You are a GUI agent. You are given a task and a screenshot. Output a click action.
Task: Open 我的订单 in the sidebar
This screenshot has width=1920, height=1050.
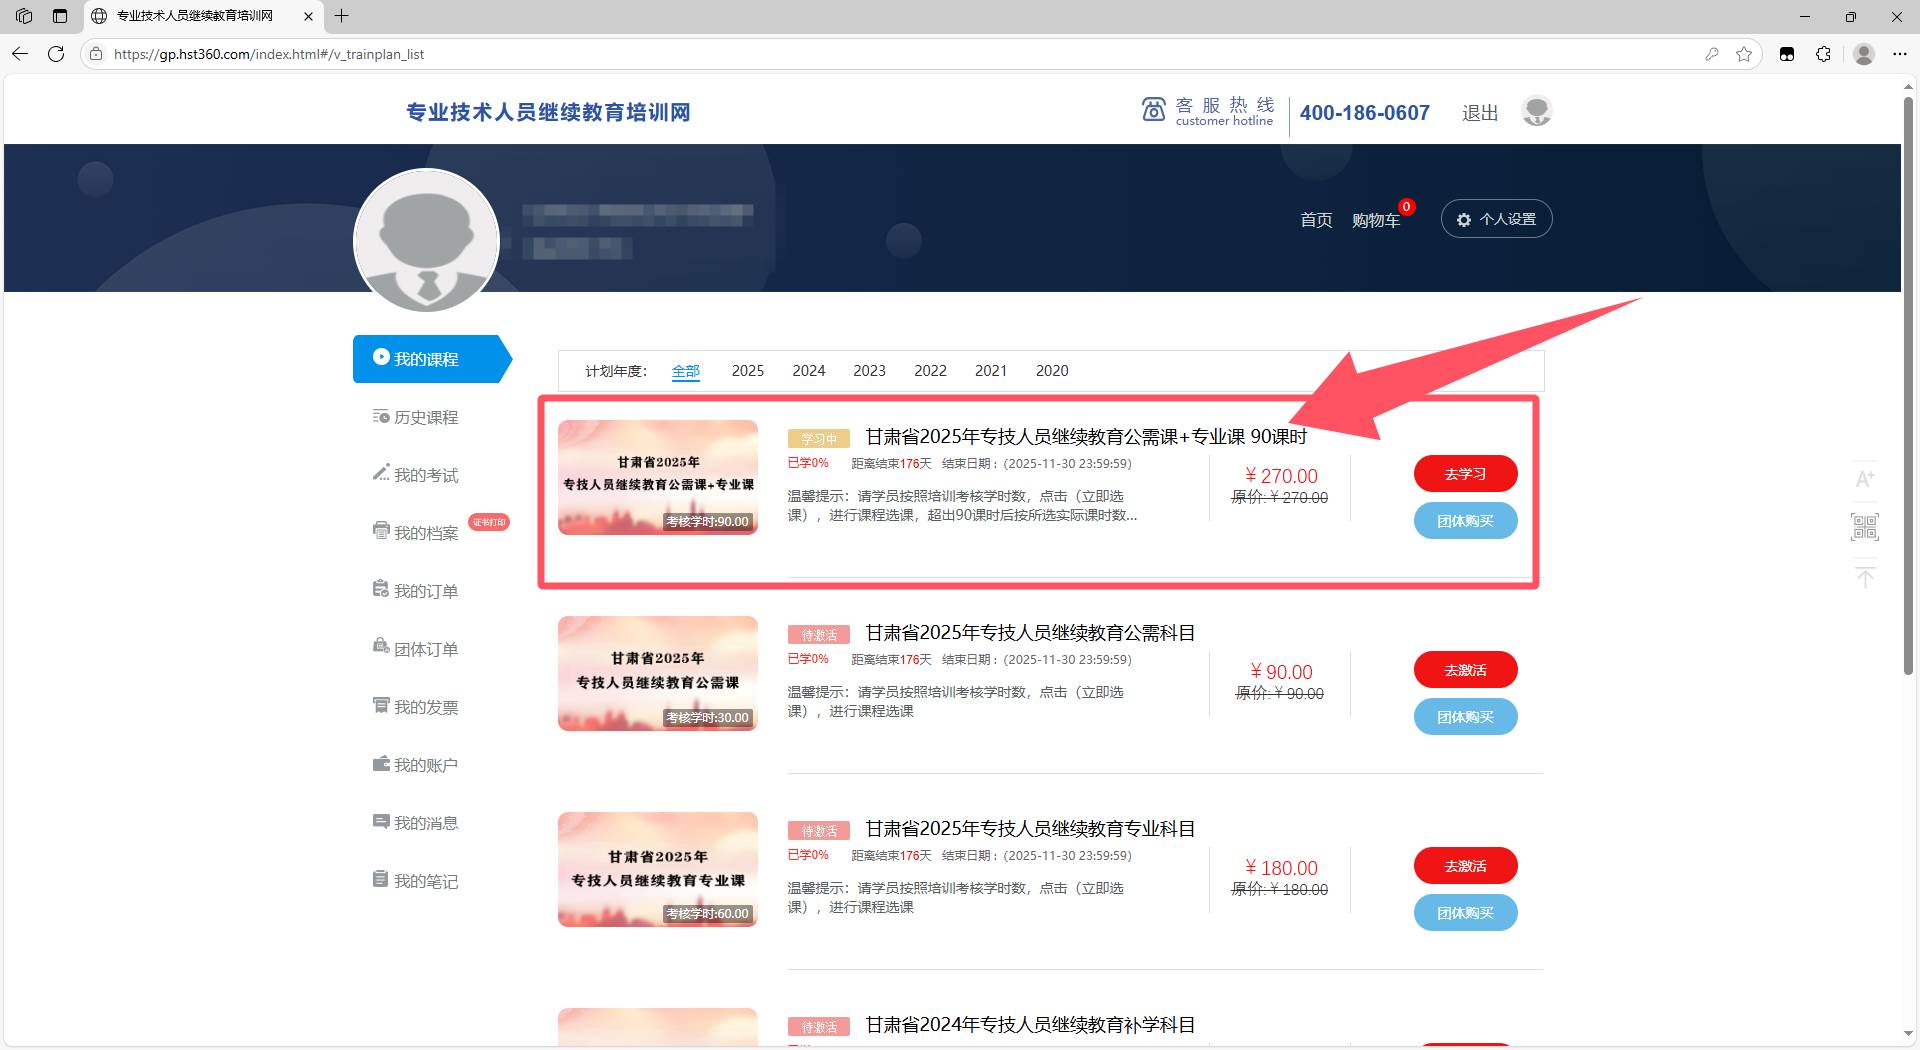[x=416, y=591]
